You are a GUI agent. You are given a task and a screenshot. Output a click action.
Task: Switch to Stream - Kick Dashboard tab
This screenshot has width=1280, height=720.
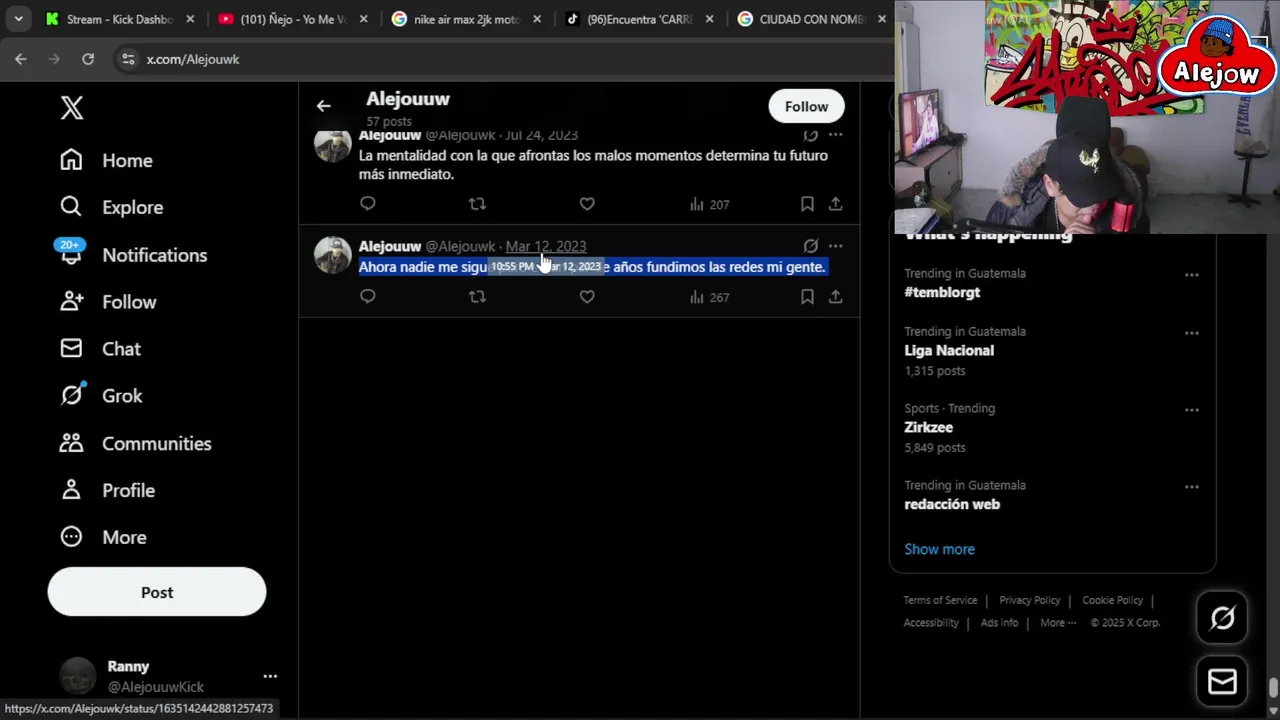tap(120, 19)
